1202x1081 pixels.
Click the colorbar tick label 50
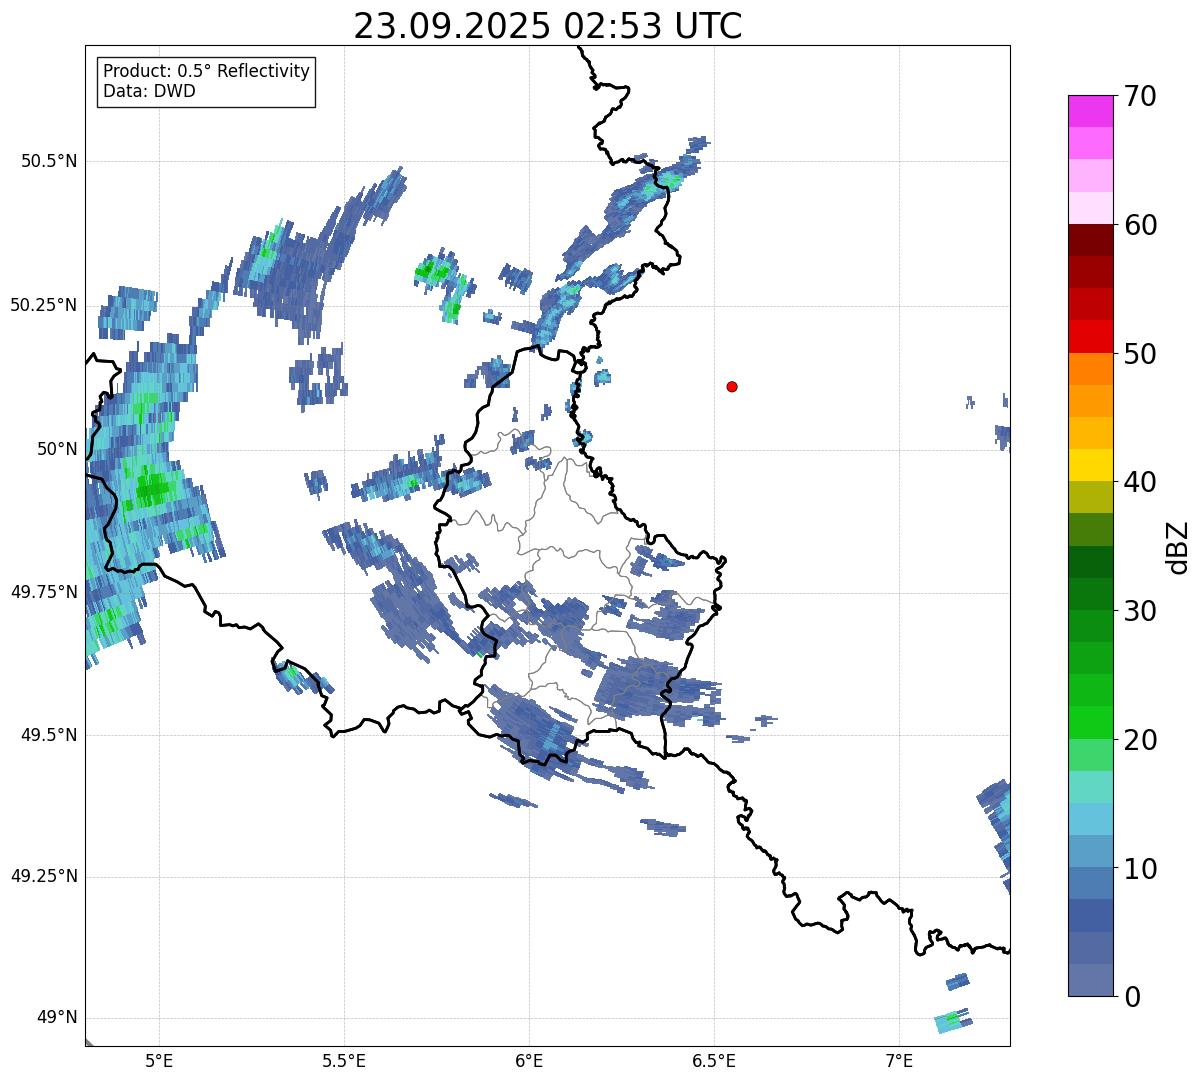pyautogui.click(x=1140, y=354)
